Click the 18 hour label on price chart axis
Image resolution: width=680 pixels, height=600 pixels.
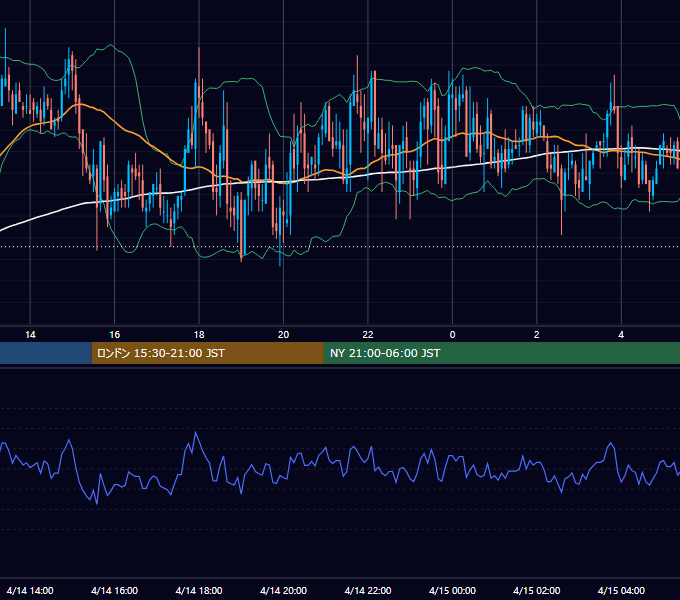pos(199,335)
